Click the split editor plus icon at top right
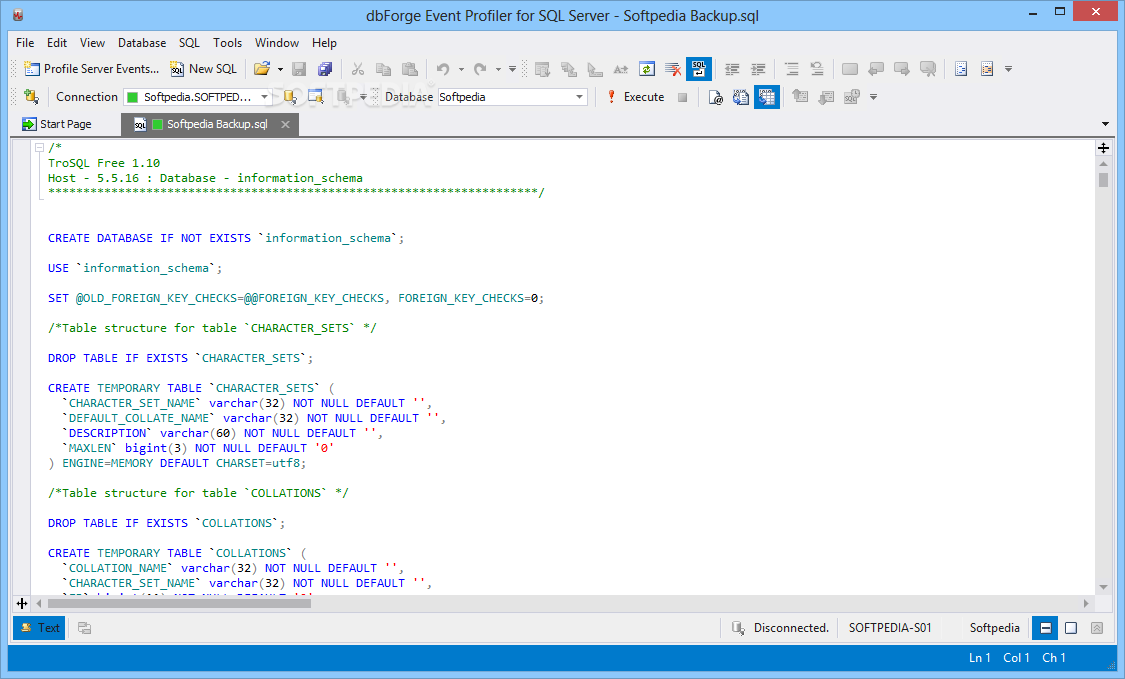 coord(1103,148)
